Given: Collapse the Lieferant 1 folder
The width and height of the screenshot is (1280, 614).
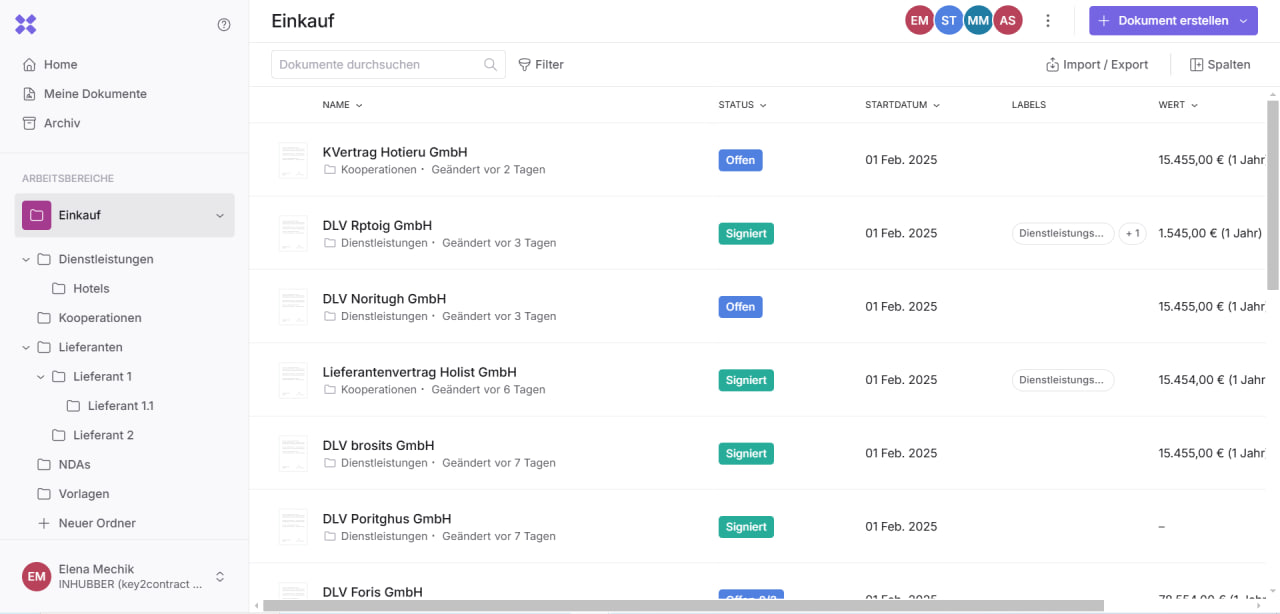Looking at the screenshot, I should [41, 377].
